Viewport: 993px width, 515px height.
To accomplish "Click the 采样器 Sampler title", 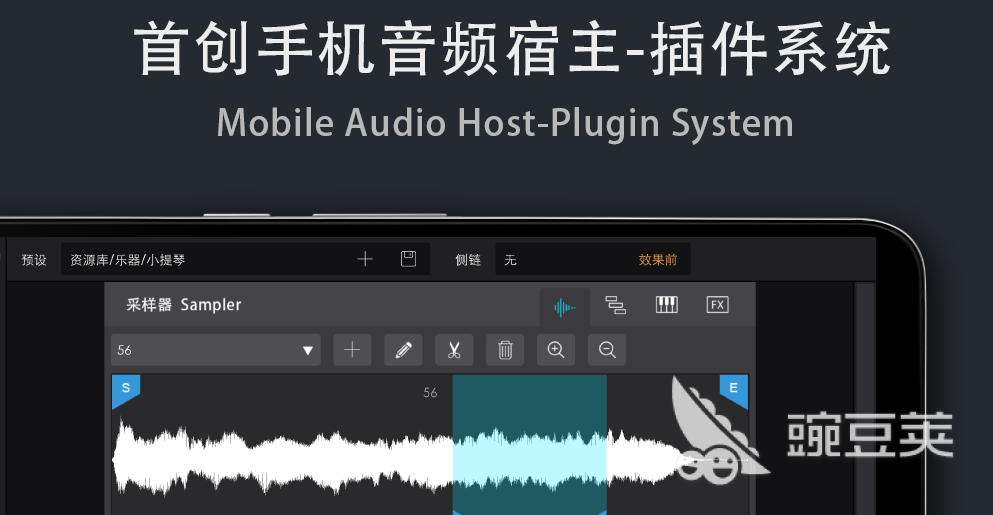I will 184,305.
